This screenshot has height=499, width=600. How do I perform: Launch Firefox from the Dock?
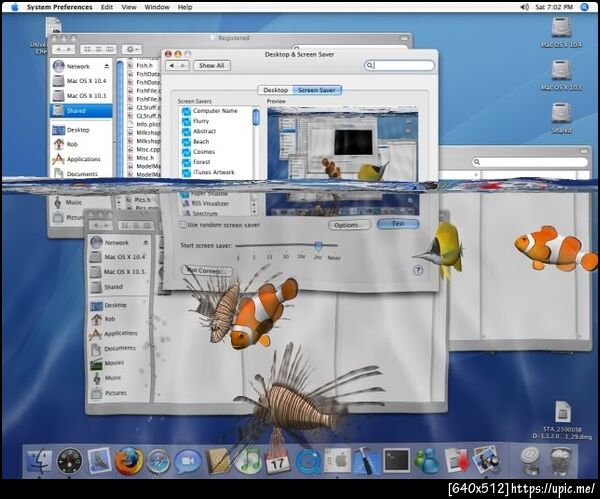click(x=129, y=461)
